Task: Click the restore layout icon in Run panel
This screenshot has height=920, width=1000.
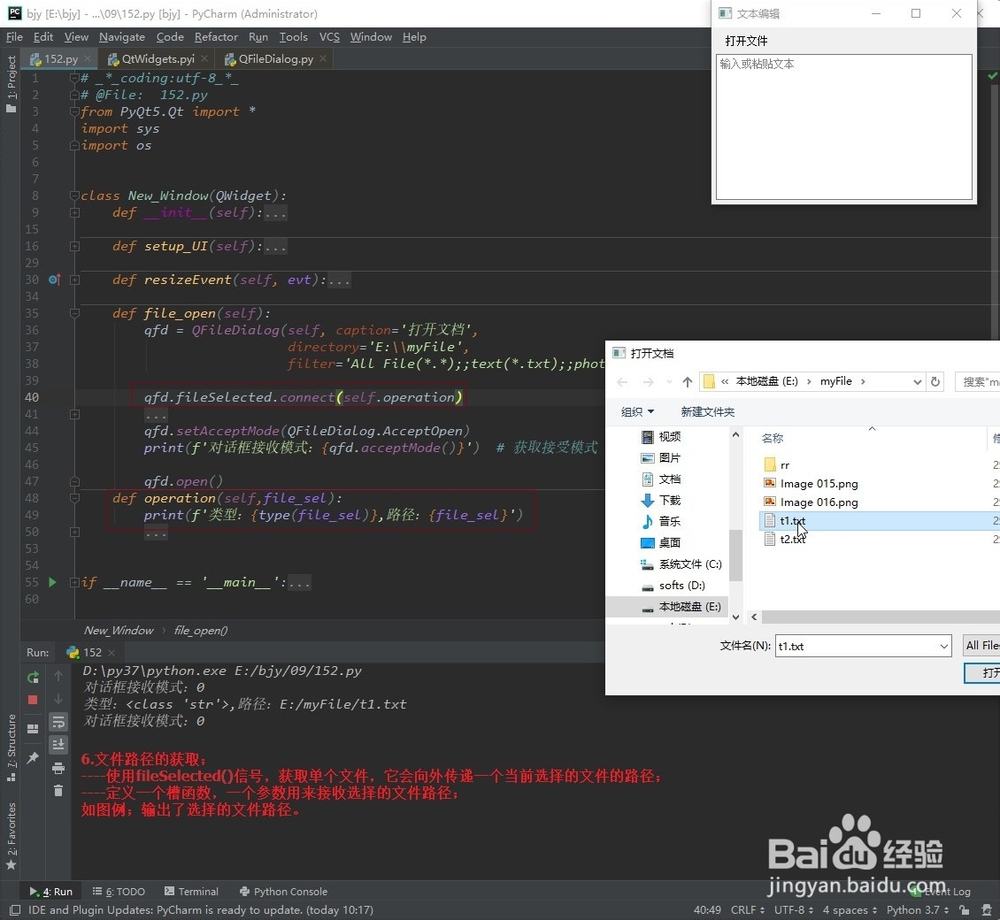Action: tap(33, 728)
